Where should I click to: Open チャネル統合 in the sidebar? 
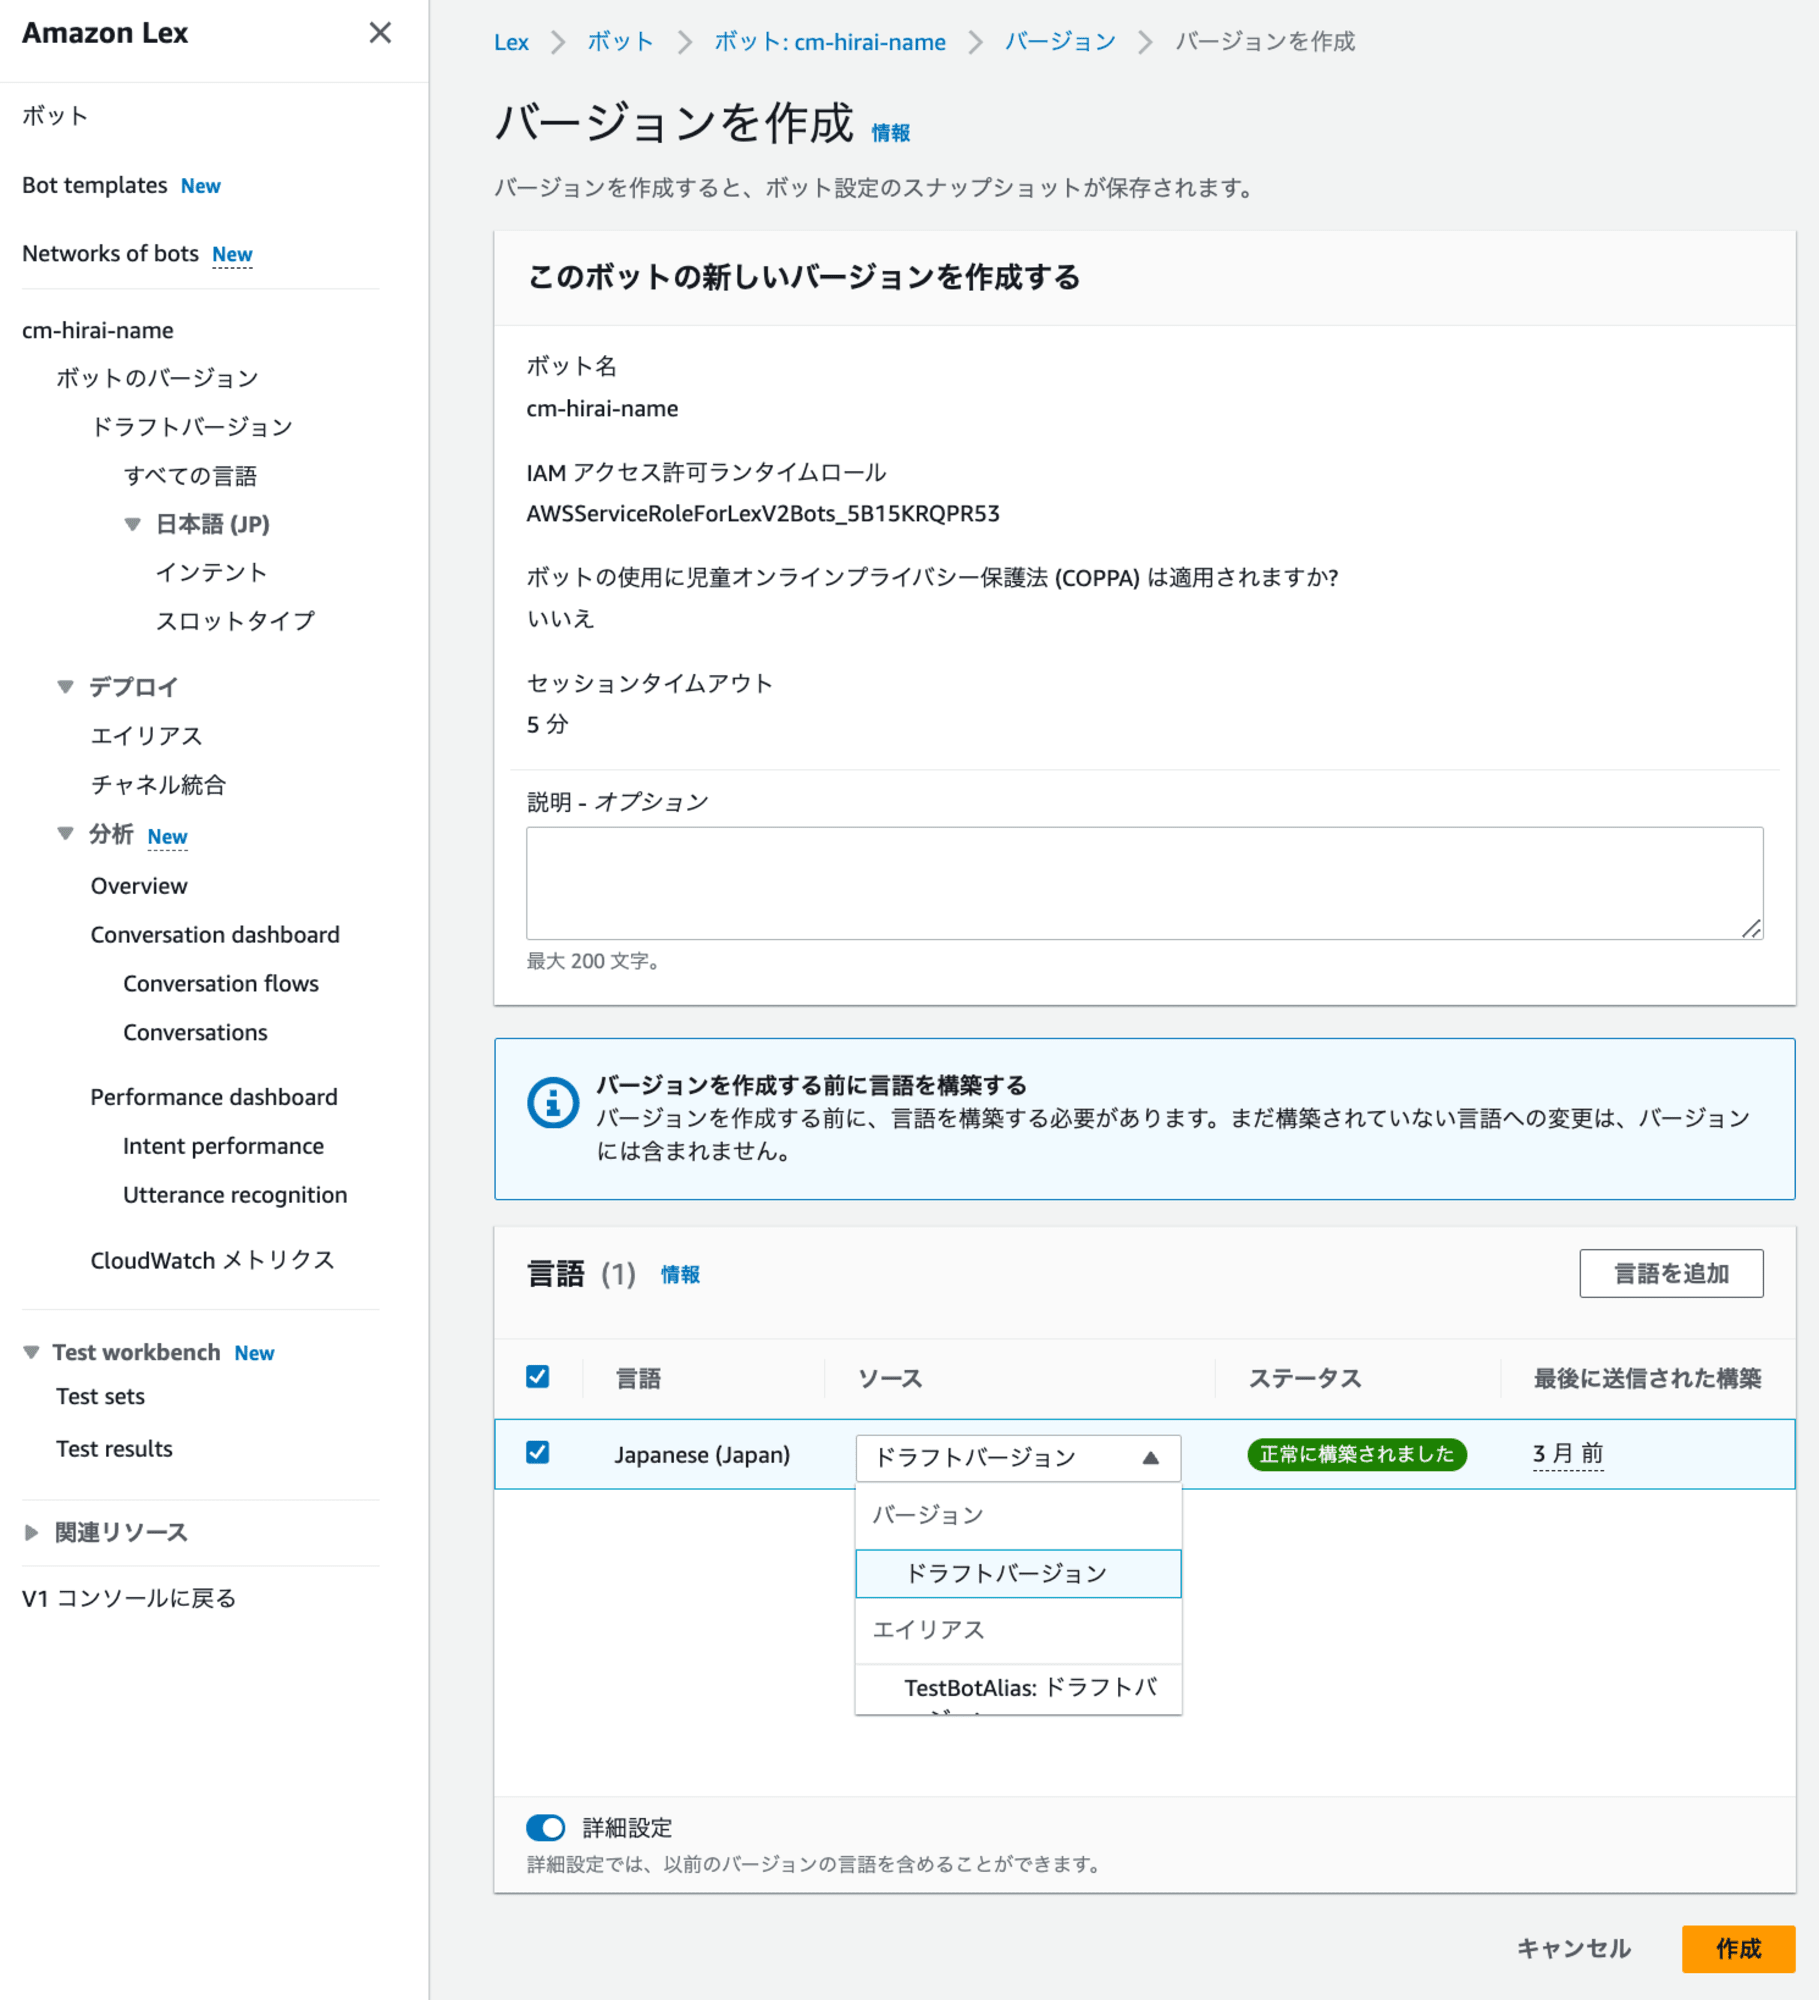[158, 785]
